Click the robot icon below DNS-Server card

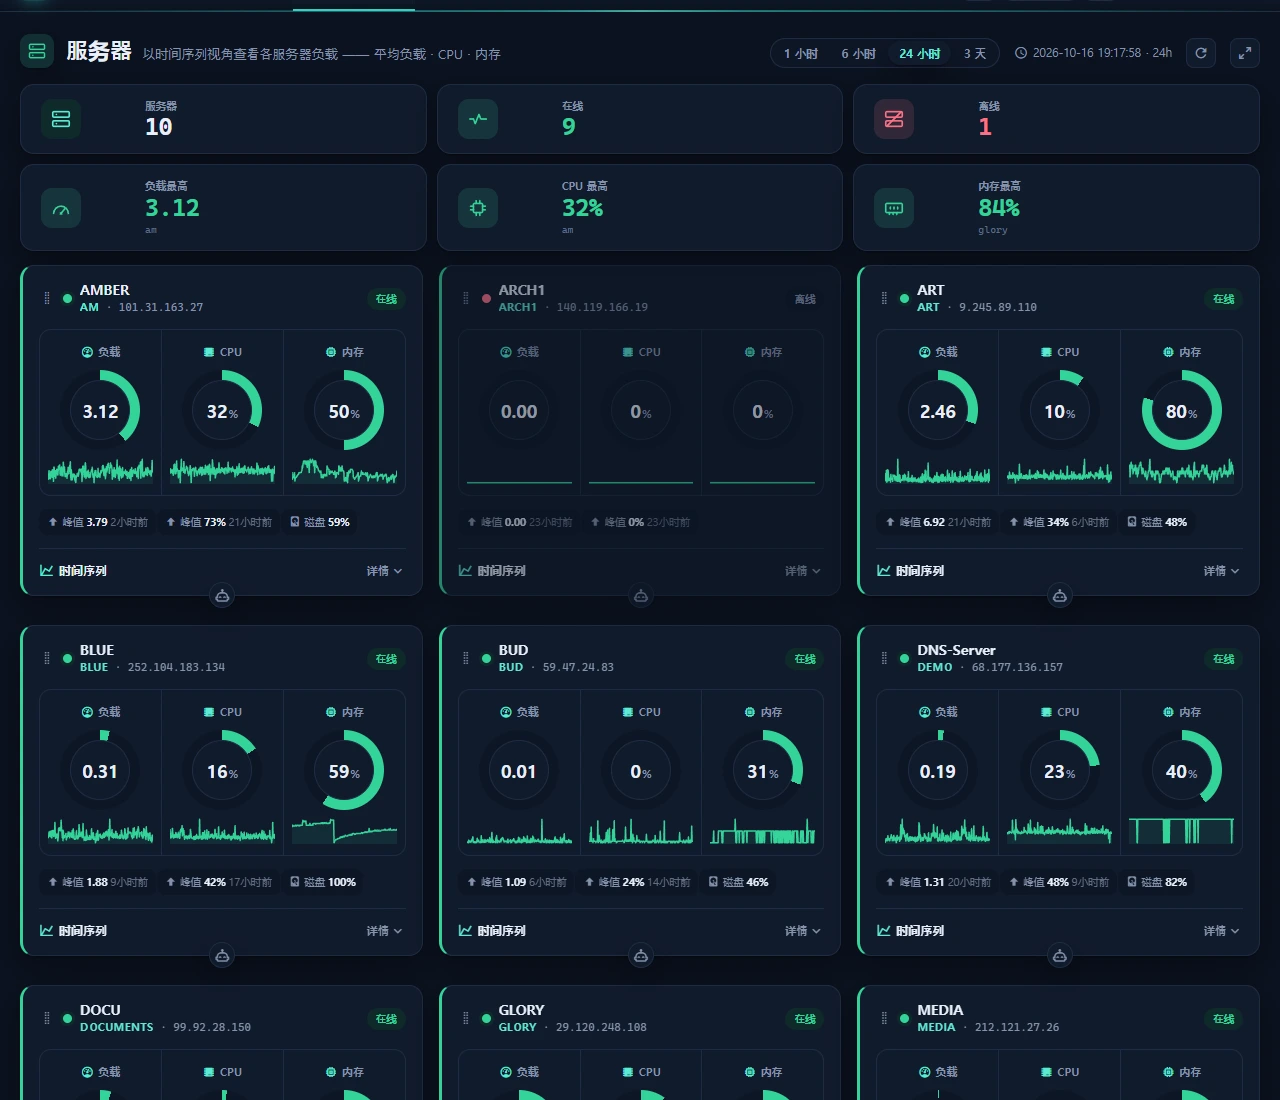tap(1060, 956)
